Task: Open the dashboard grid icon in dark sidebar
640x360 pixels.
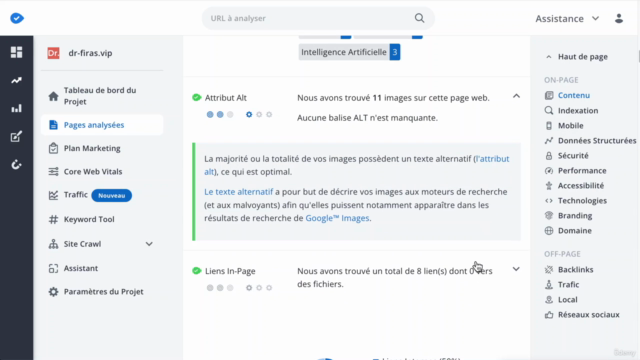Action: click(x=16, y=52)
